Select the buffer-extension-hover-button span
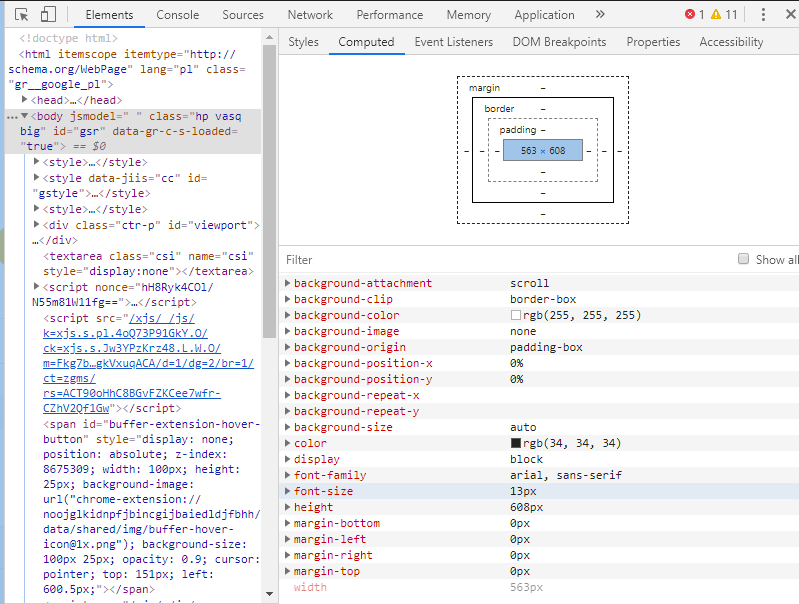Screen dimensions: 799x604 point(152,507)
